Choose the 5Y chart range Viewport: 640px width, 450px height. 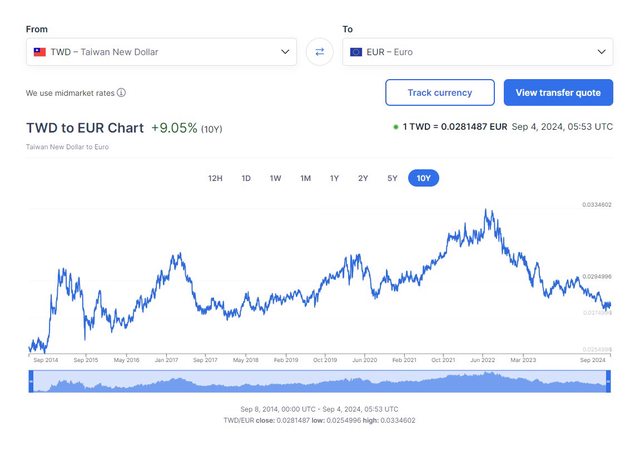coord(392,178)
